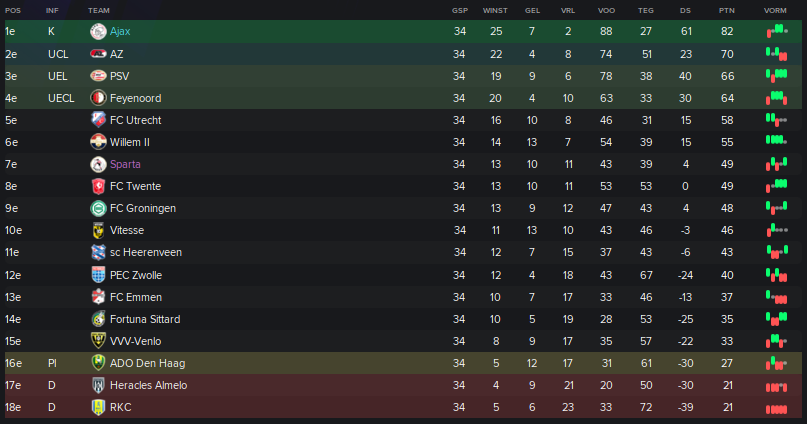Sort table by DS column header
This screenshot has width=807, height=424.
coord(685,10)
